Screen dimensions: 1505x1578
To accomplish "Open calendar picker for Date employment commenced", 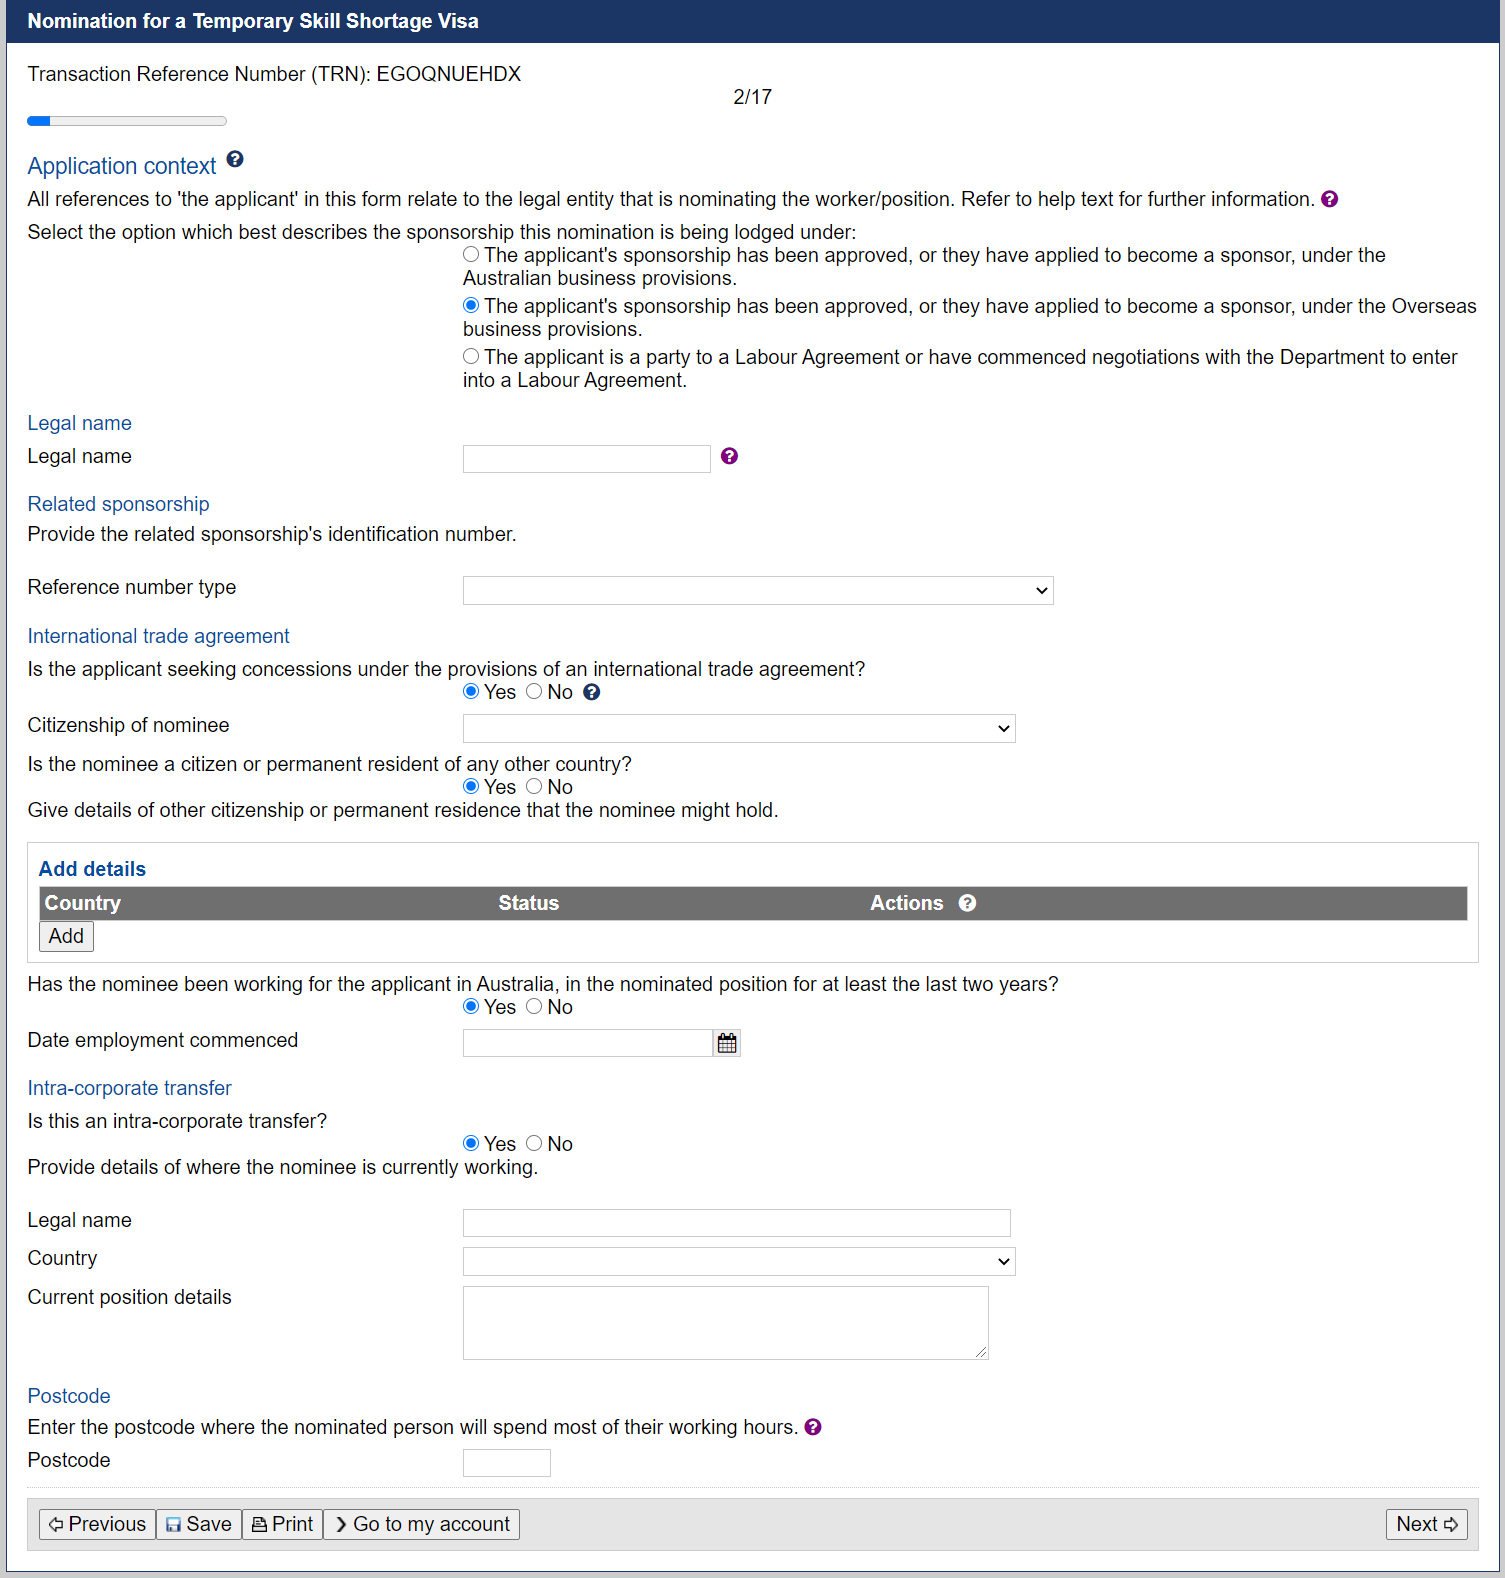I will [x=727, y=1043].
